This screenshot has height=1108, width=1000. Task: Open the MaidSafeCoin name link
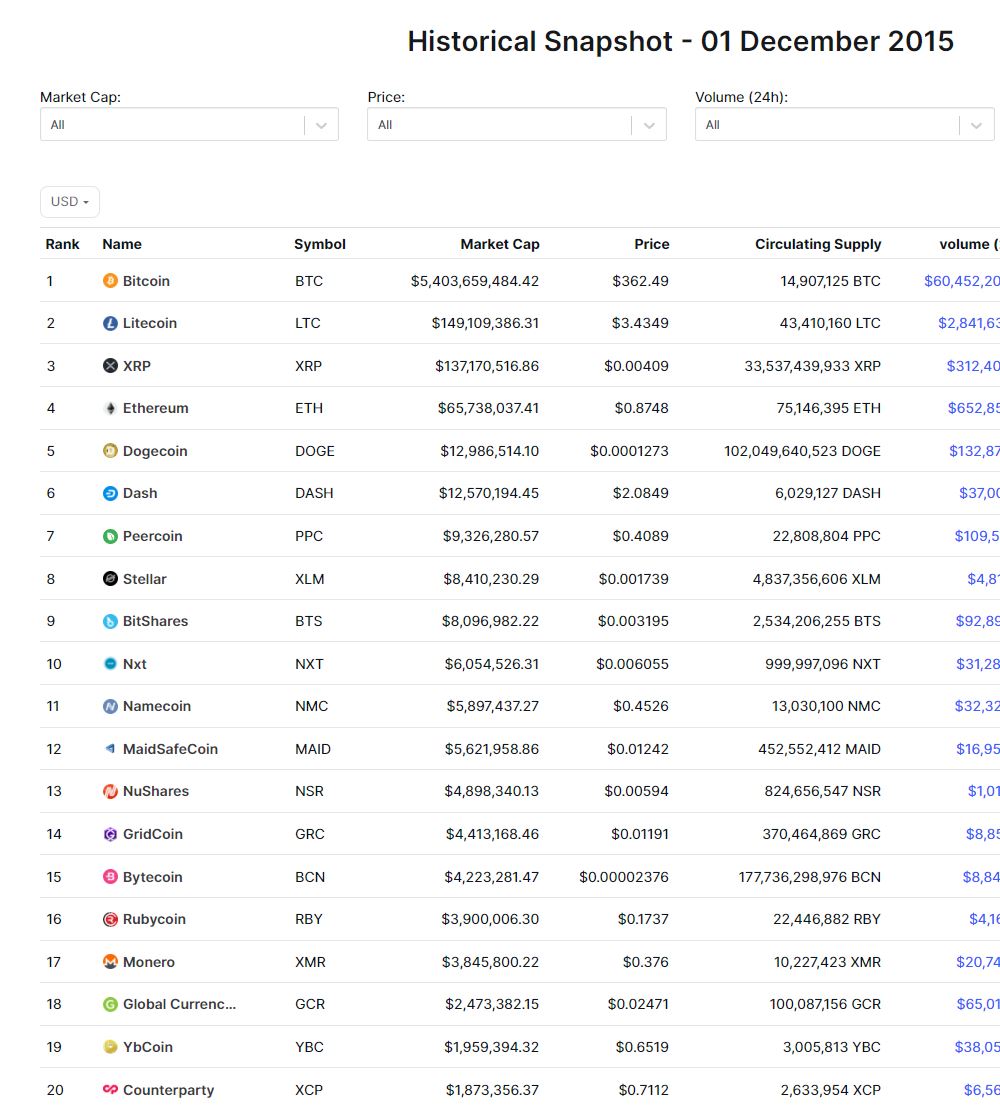pos(170,749)
